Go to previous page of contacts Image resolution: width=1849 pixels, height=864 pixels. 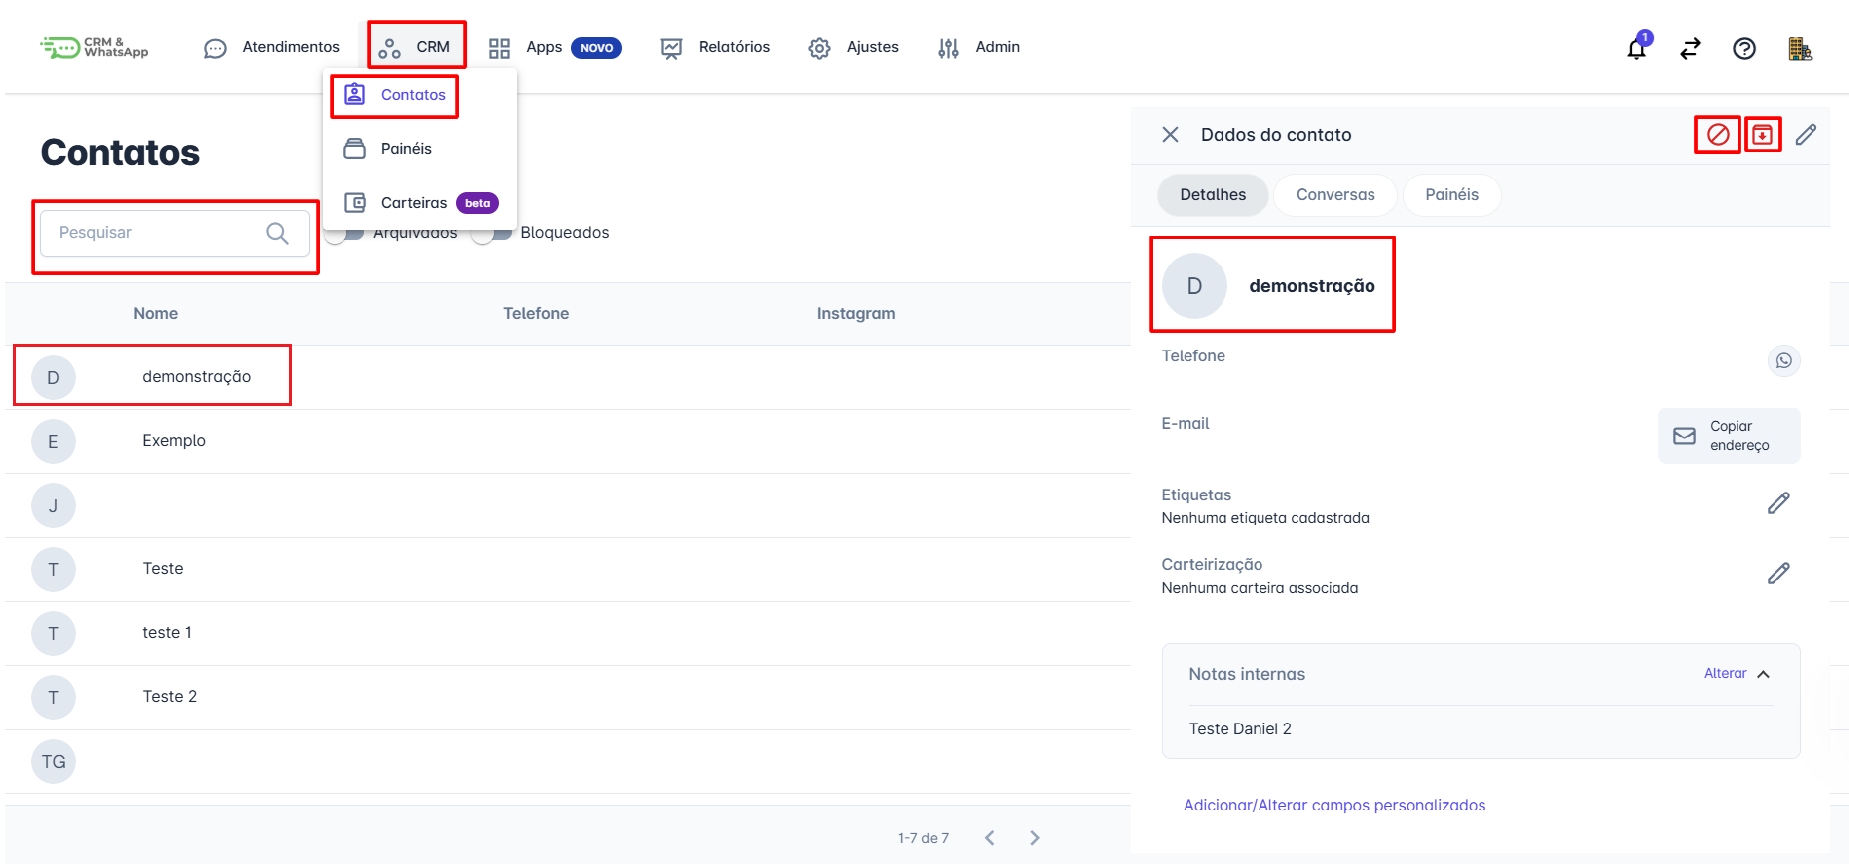[990, 838]
